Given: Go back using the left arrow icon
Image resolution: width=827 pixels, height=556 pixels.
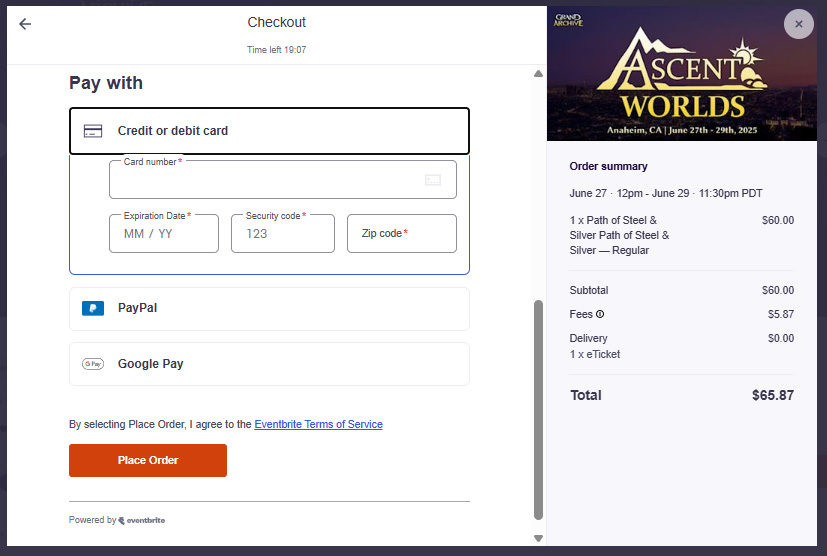Looking at the screenshot, I should tap(25, 24).
